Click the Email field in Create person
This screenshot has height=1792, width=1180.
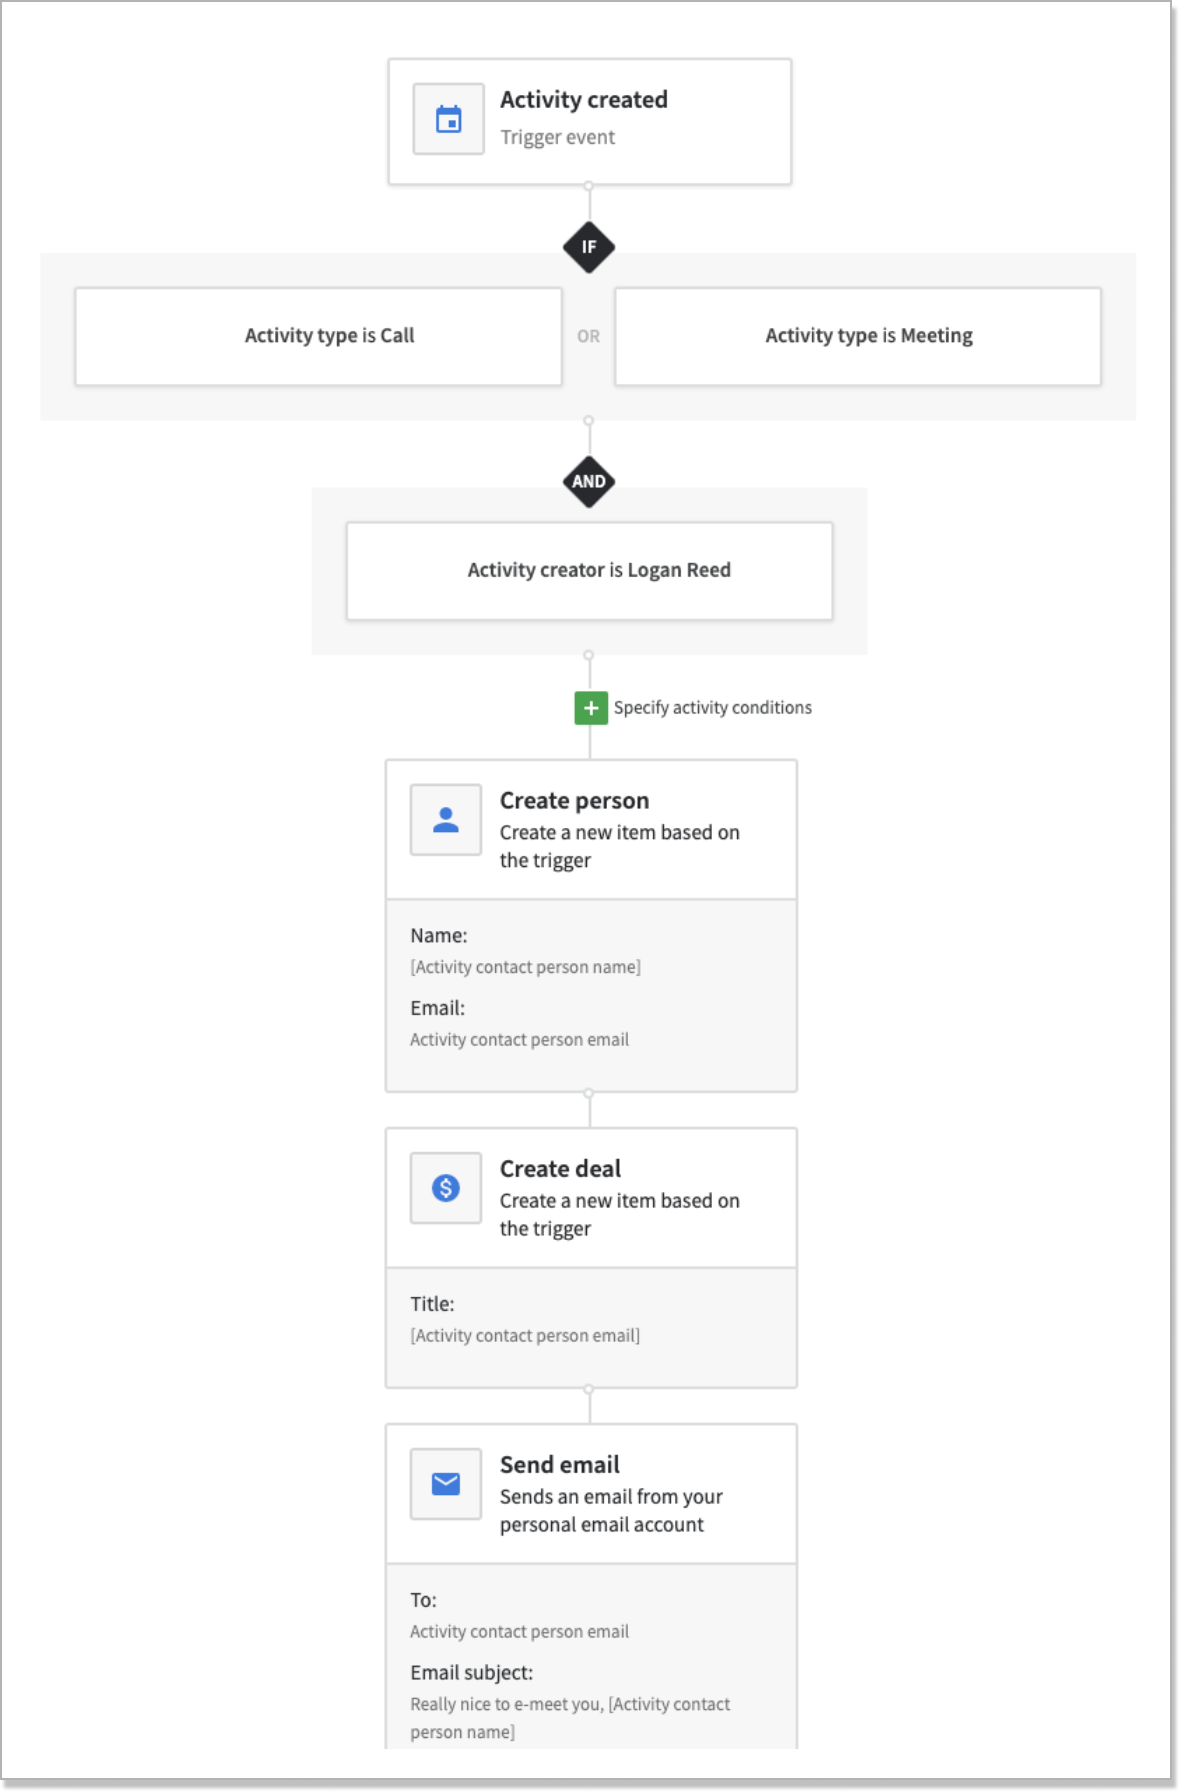coord(519,1040)
